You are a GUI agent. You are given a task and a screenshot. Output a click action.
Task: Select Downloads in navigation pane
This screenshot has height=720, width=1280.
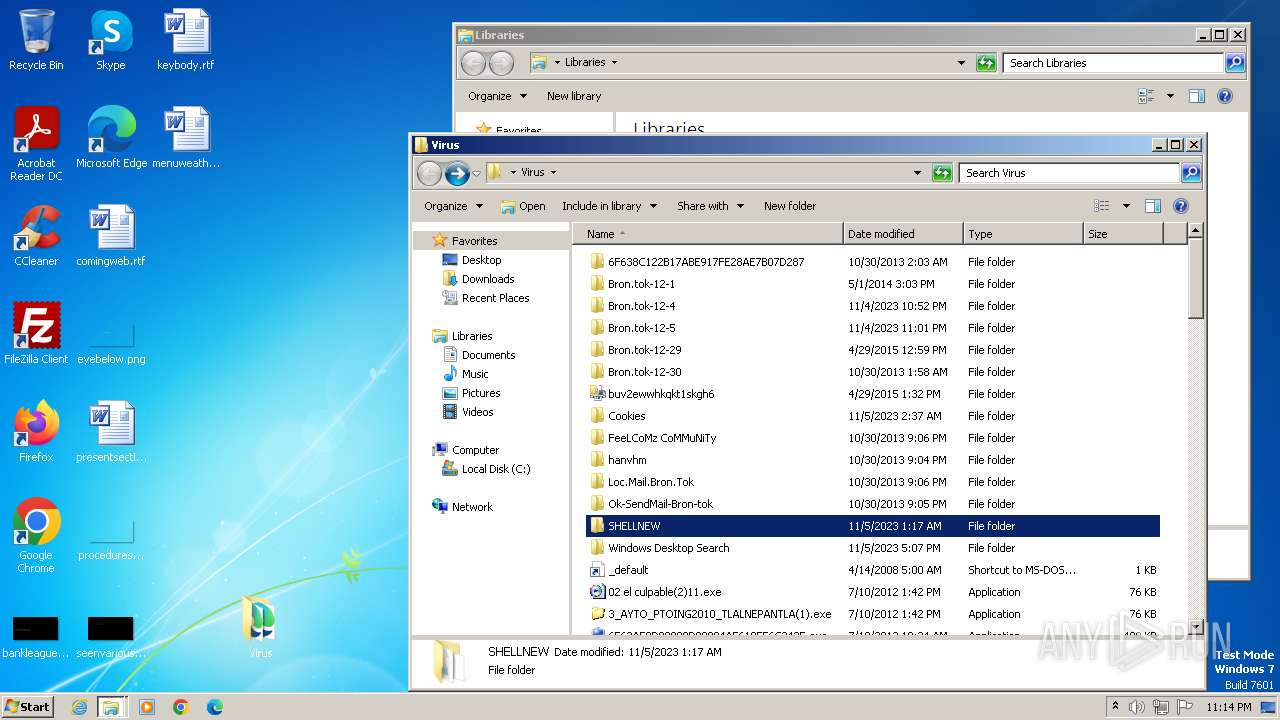coord(488,279)
